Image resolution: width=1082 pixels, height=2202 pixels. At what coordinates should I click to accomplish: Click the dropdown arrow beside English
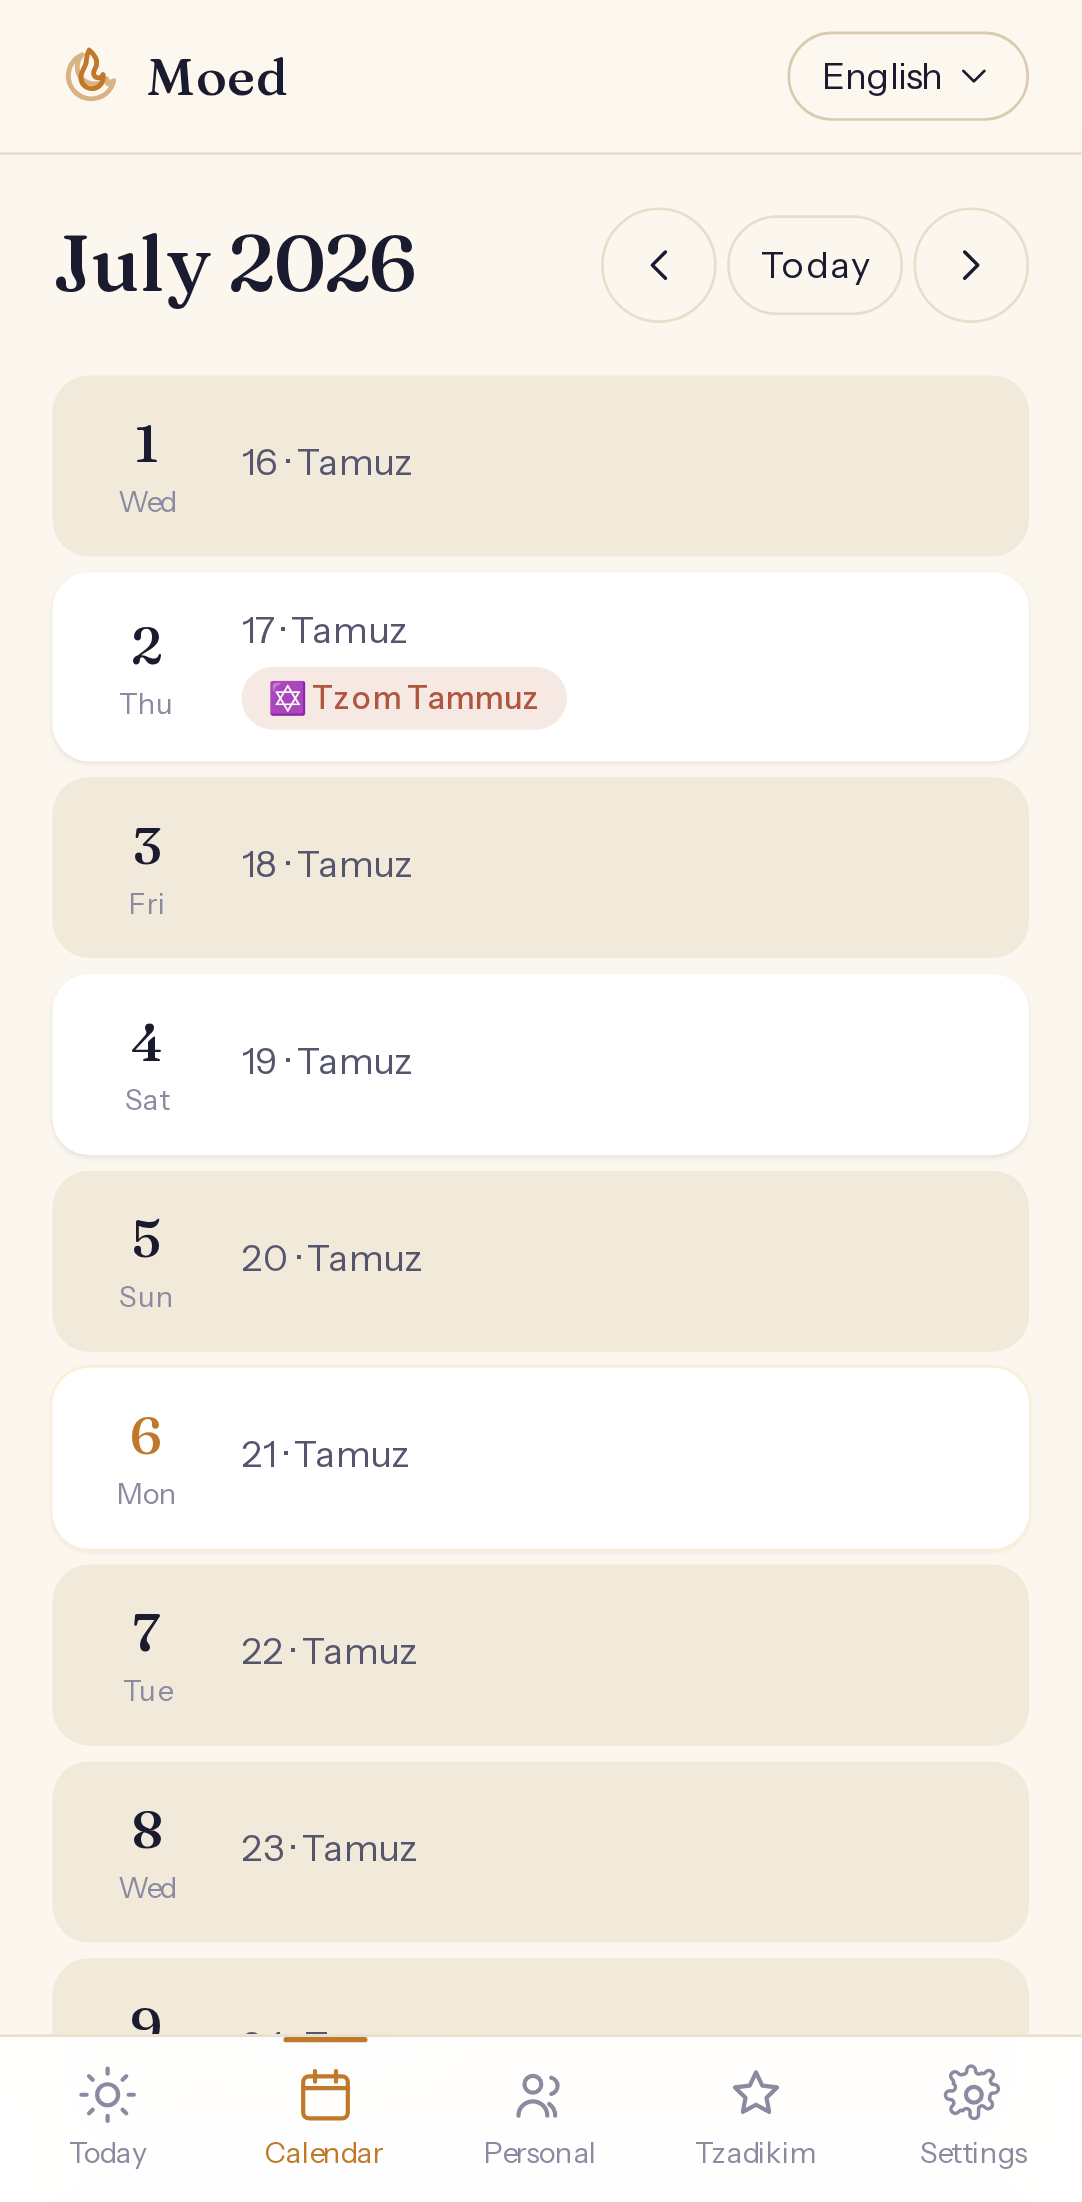pyautogui.click(x=974, y=76)
